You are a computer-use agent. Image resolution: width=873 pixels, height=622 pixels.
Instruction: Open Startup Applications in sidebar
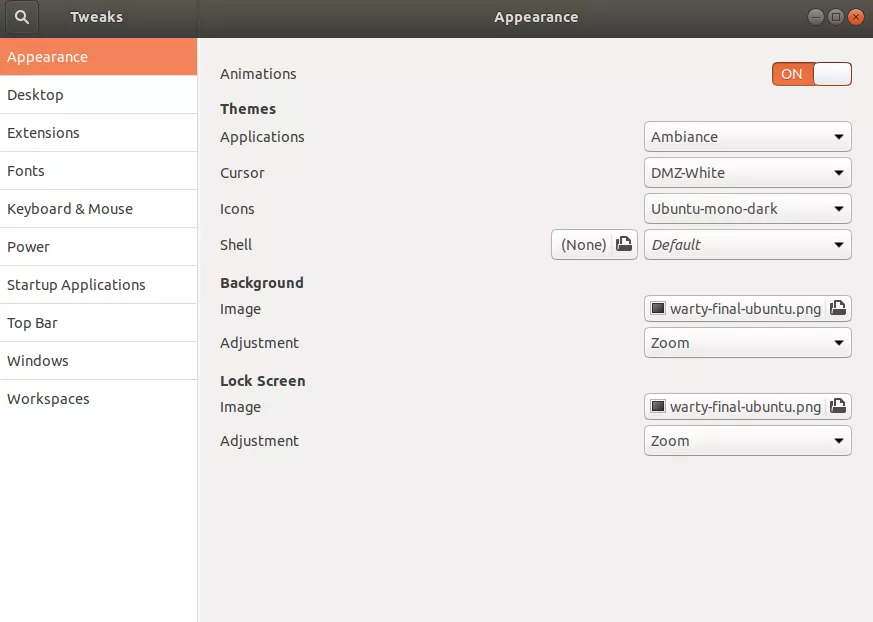point(99,285)
